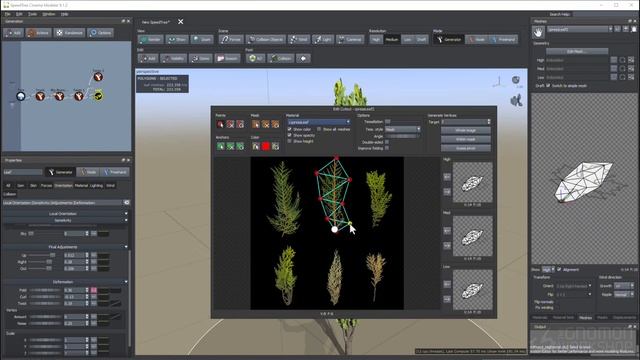Screen dimensions: 640x360
Task: Select the Points add icon in cutout editor
Action: (x=220, y=124)
